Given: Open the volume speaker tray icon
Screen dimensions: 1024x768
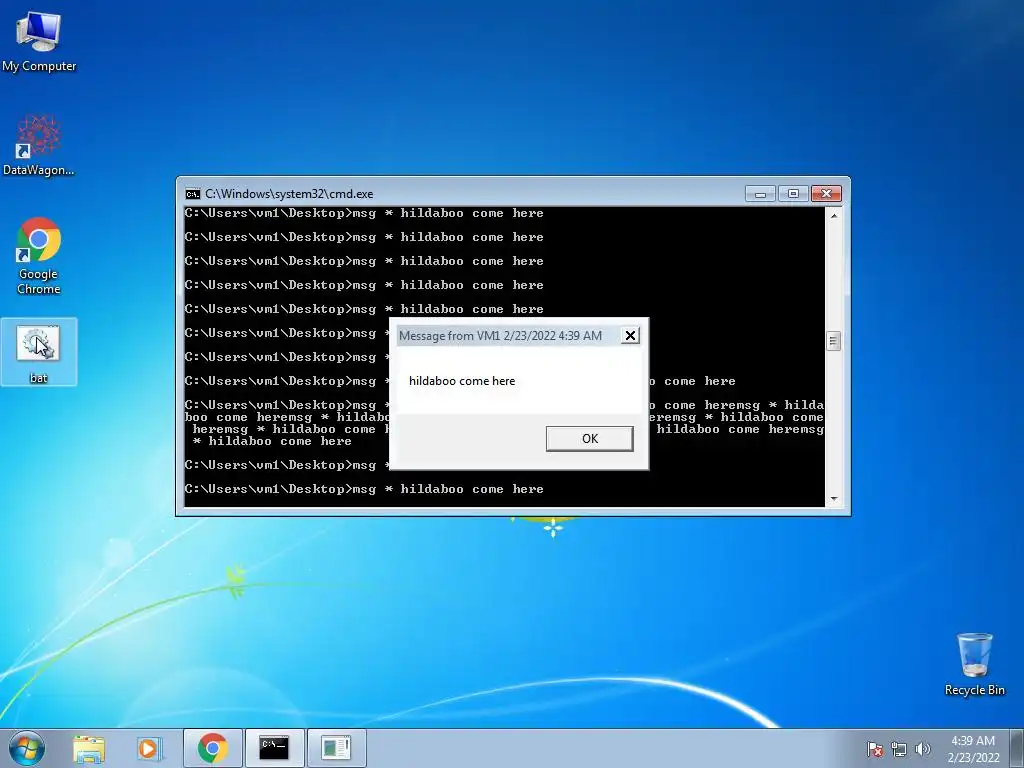Looking at the screenshot, I should (x=922, y=749).
